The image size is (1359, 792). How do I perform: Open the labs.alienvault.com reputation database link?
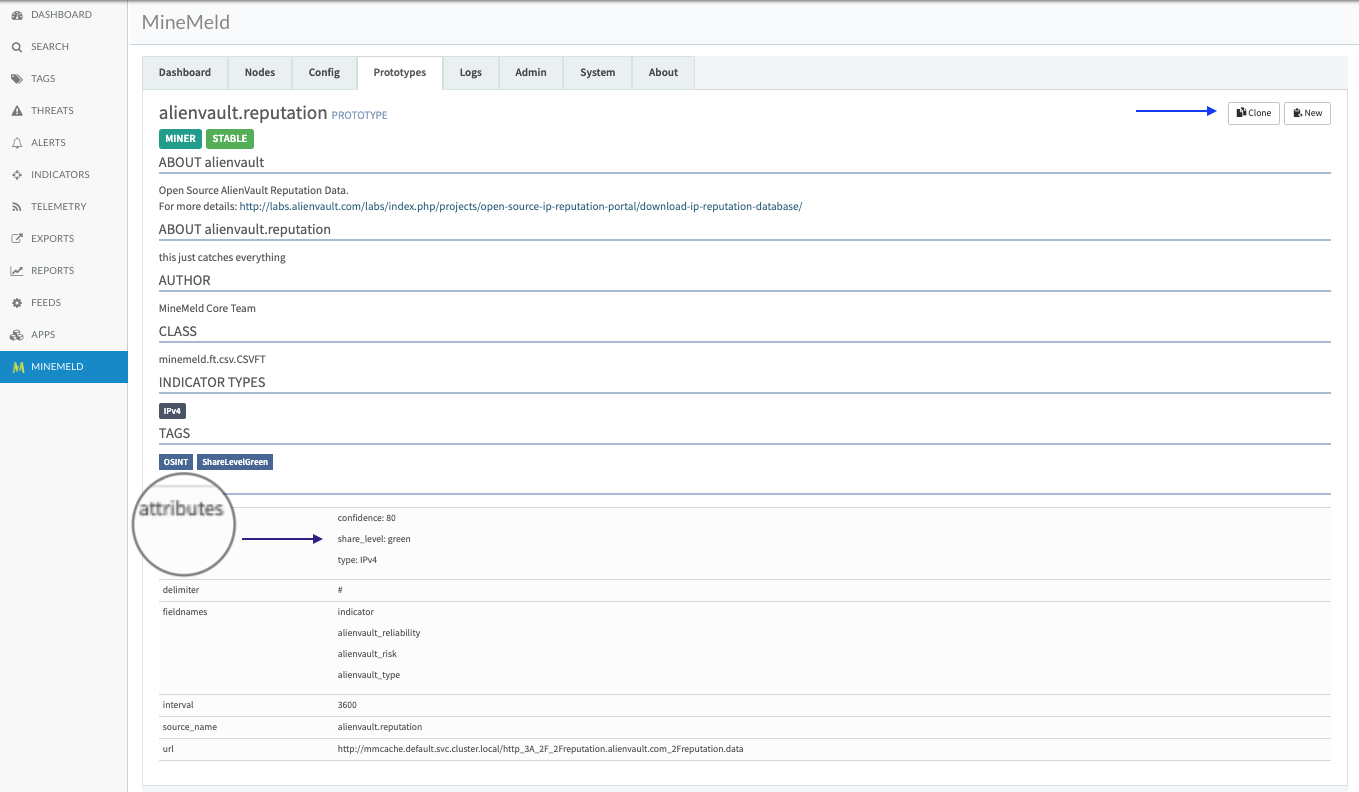[520, 207]
